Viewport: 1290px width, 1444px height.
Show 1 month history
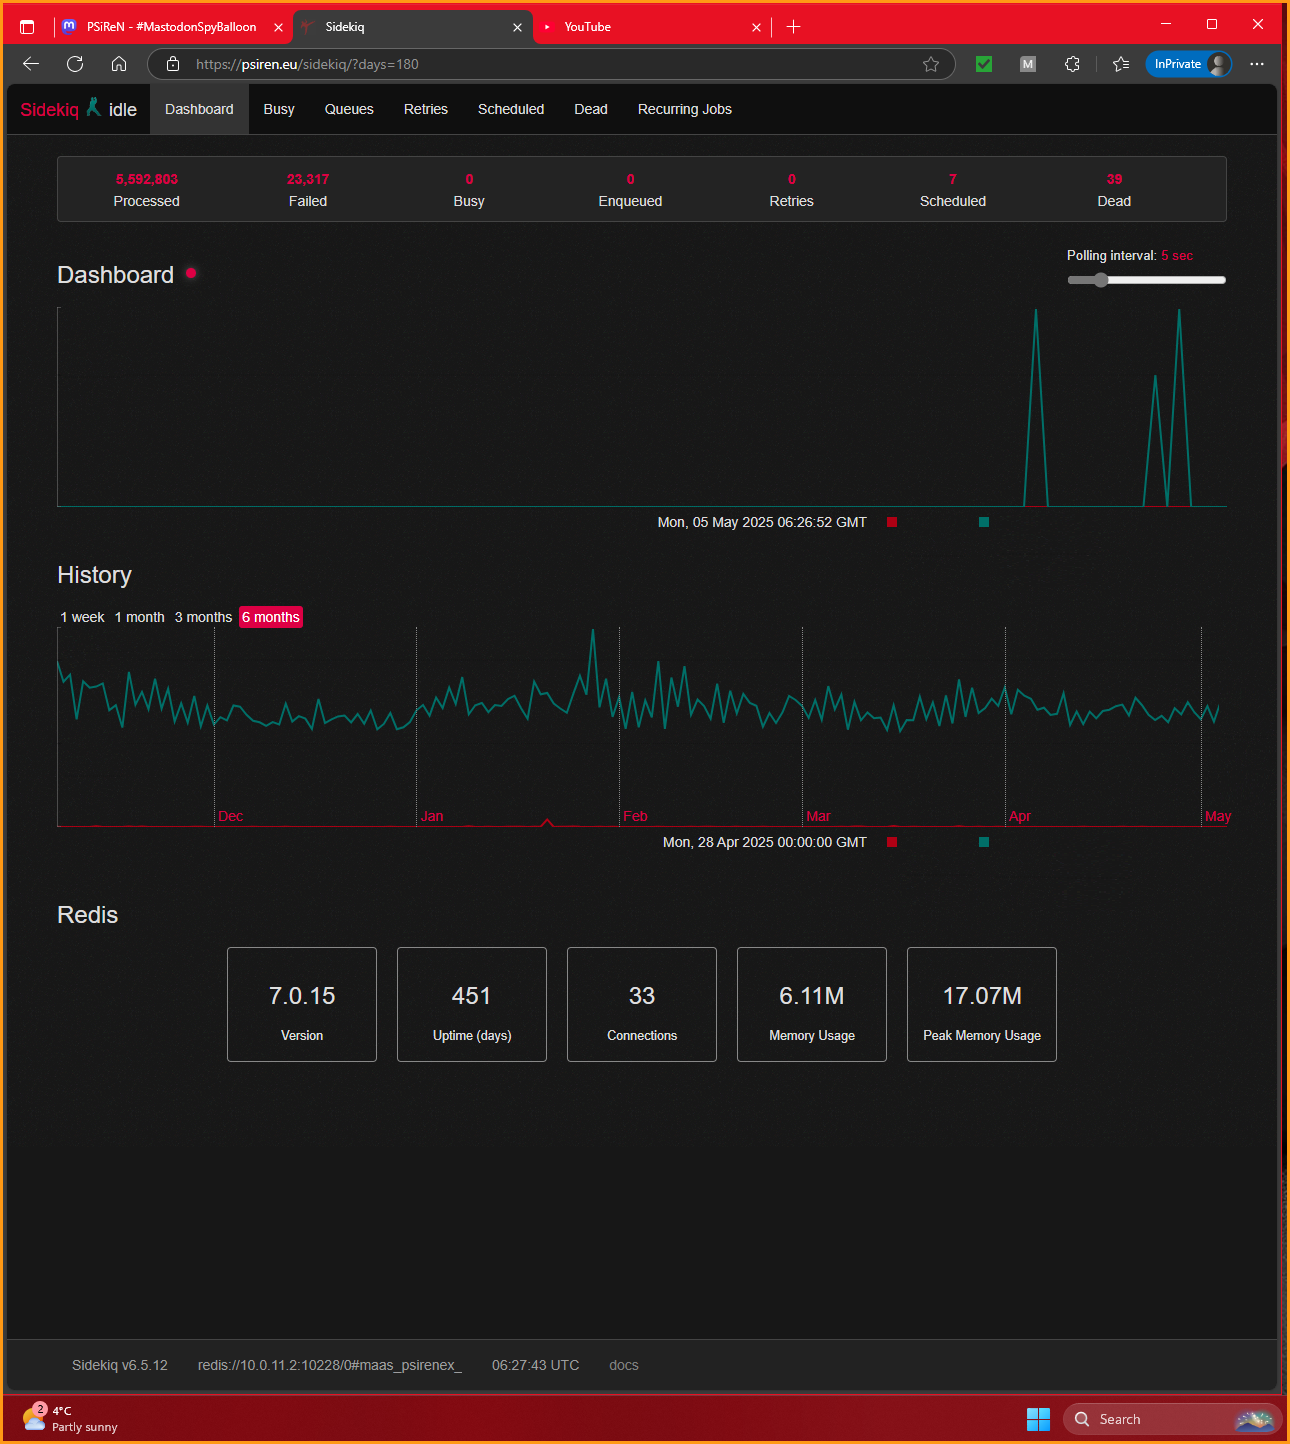pyautogui.click(x=140, y=617)
